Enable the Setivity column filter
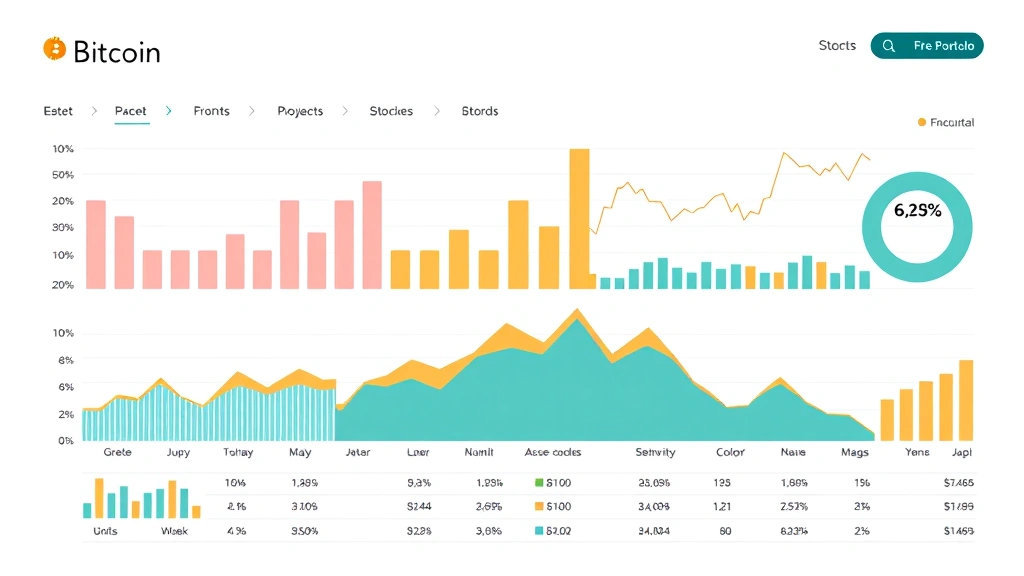This screenshot has height=576, width=1024. click(654, 452)
